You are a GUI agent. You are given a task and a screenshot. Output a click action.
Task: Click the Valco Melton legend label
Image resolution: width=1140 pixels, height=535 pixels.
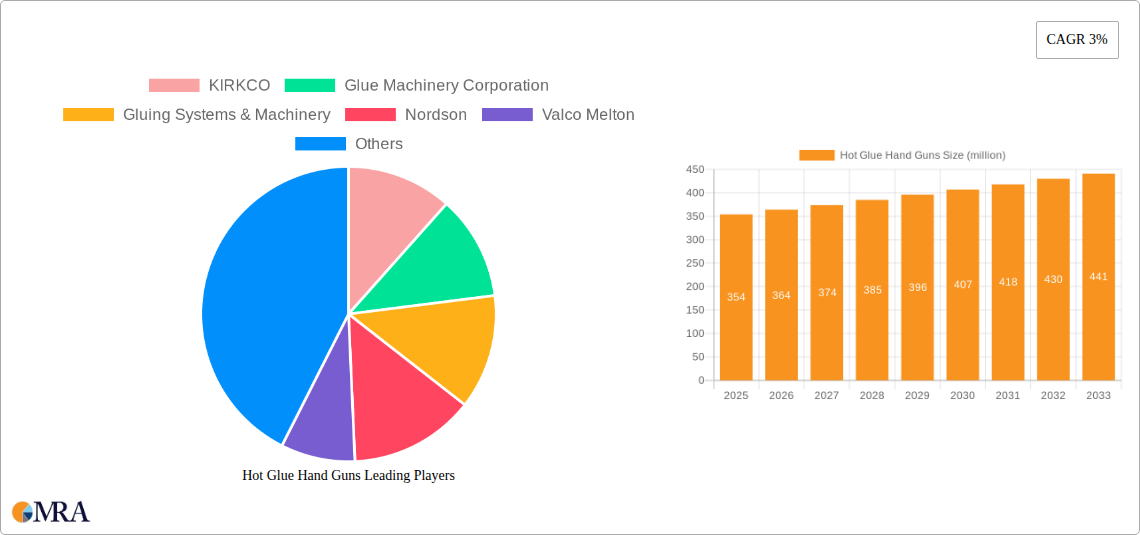(588, 114)
